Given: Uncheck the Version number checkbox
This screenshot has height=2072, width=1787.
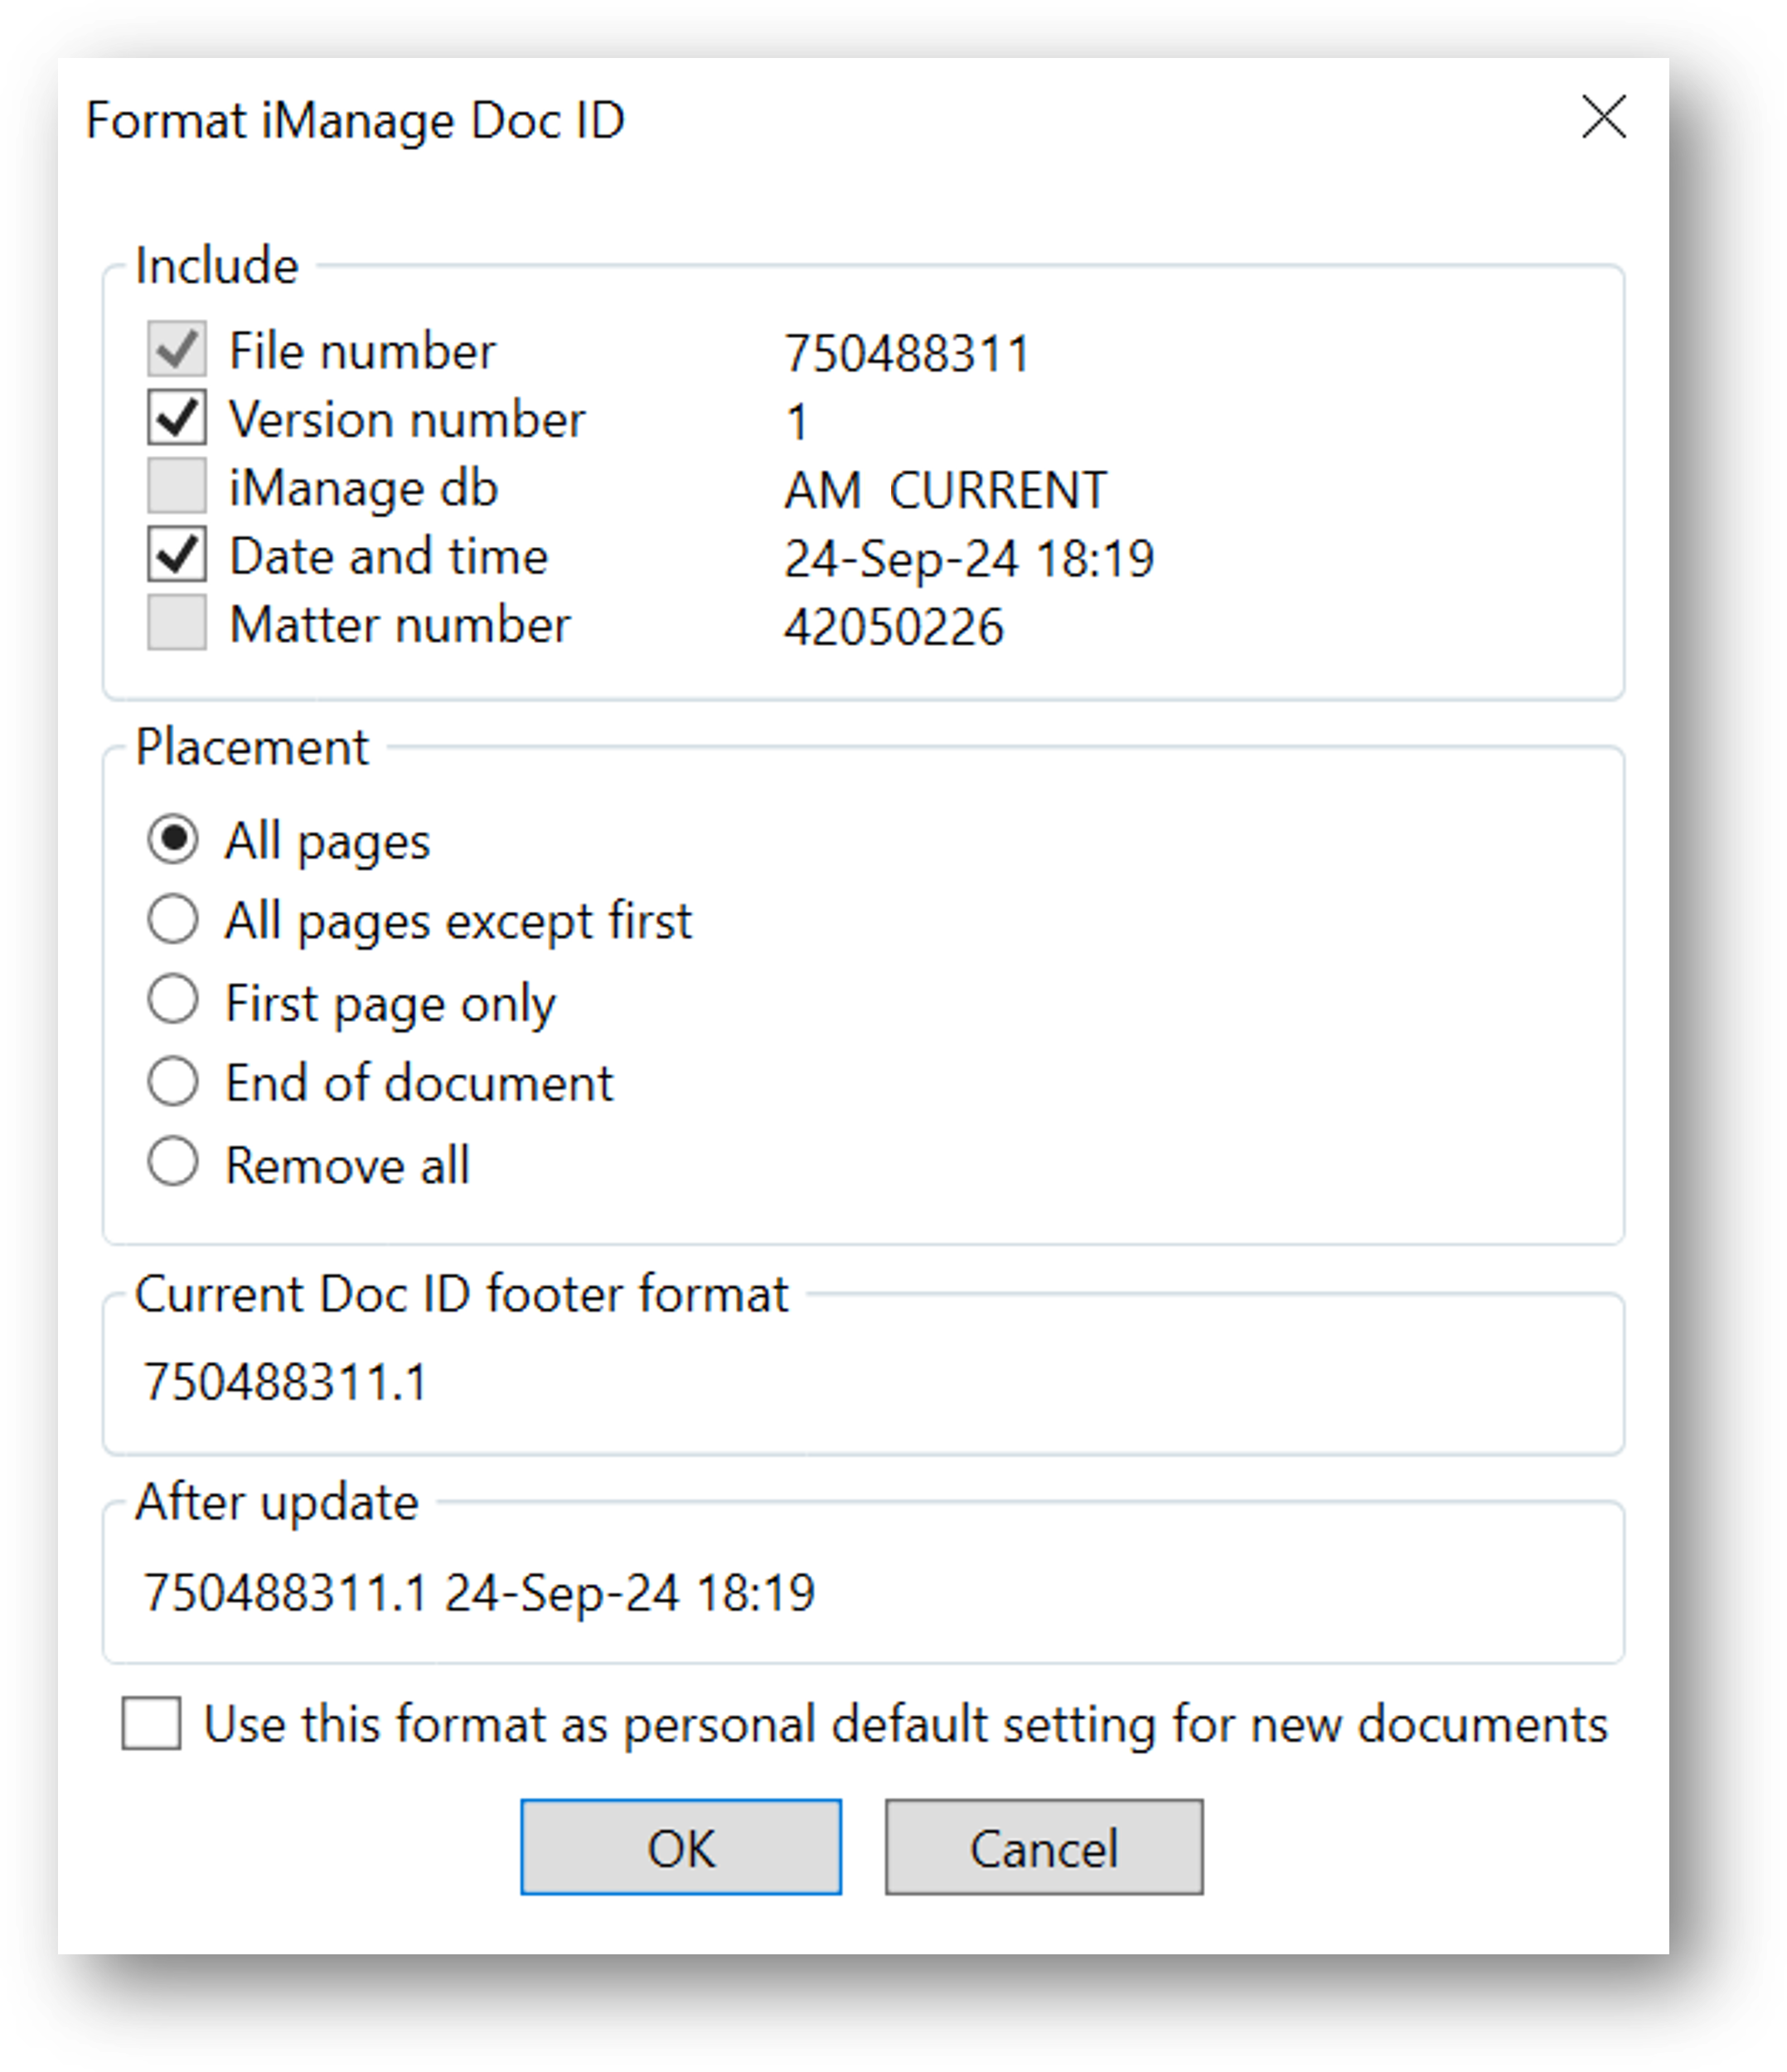Looking at the screenshot, I should (x=177, y=418).
